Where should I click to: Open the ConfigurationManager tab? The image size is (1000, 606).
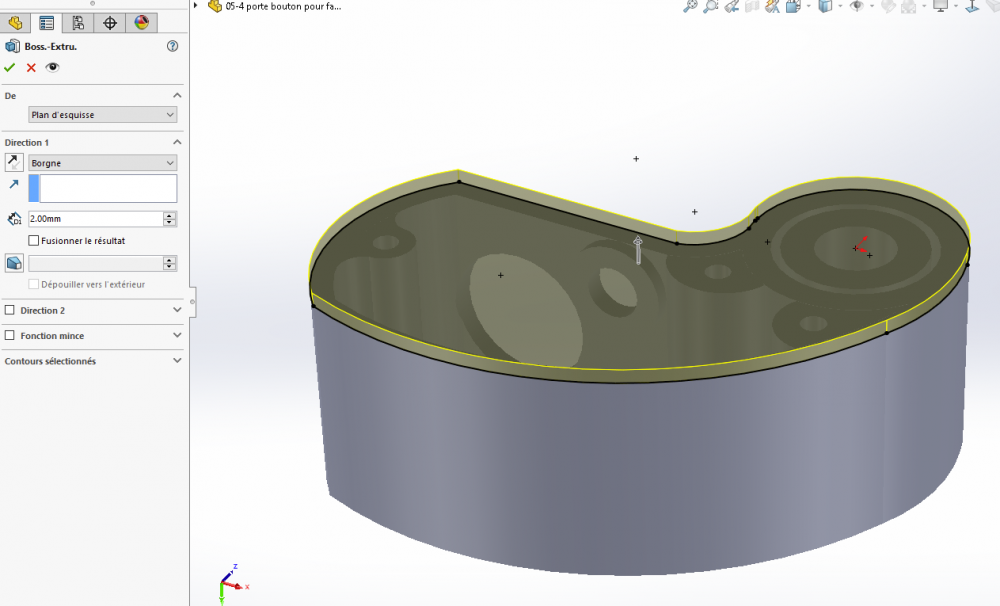78,23
